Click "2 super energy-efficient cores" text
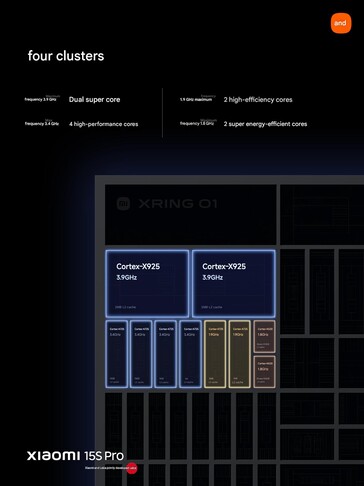 (265, 124)
